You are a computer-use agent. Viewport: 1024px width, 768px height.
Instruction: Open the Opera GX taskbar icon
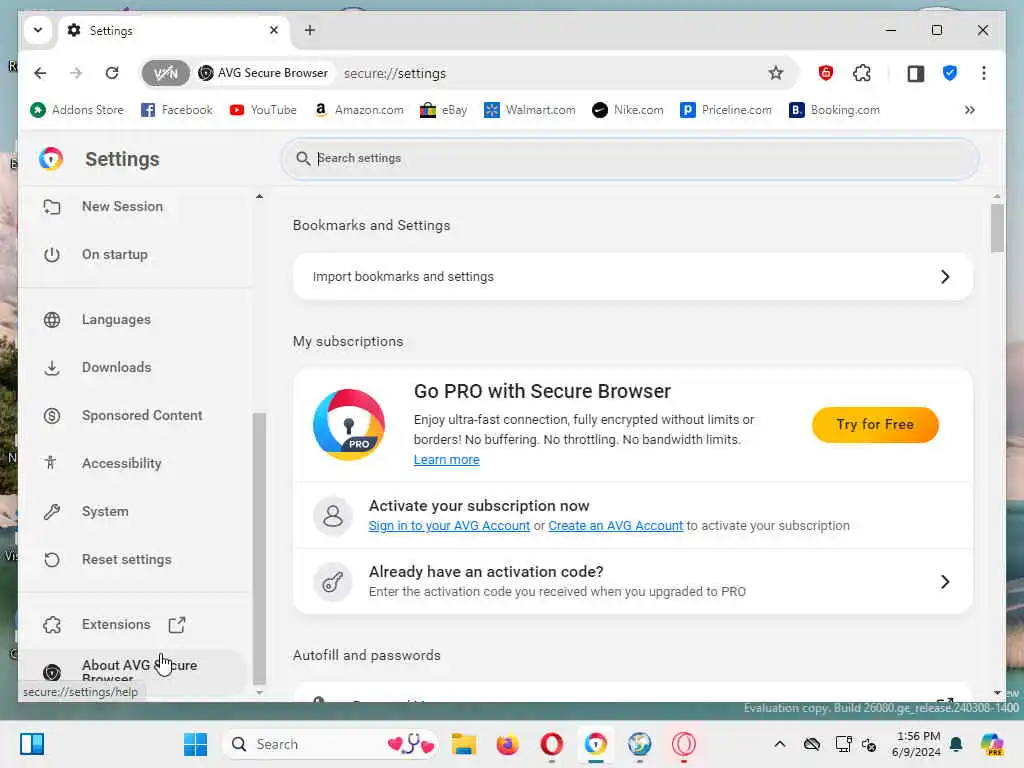tap(684, 744)
